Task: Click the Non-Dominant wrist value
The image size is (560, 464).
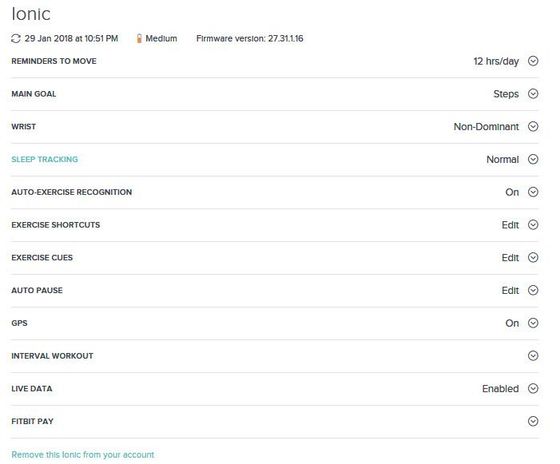Action: 486,127
